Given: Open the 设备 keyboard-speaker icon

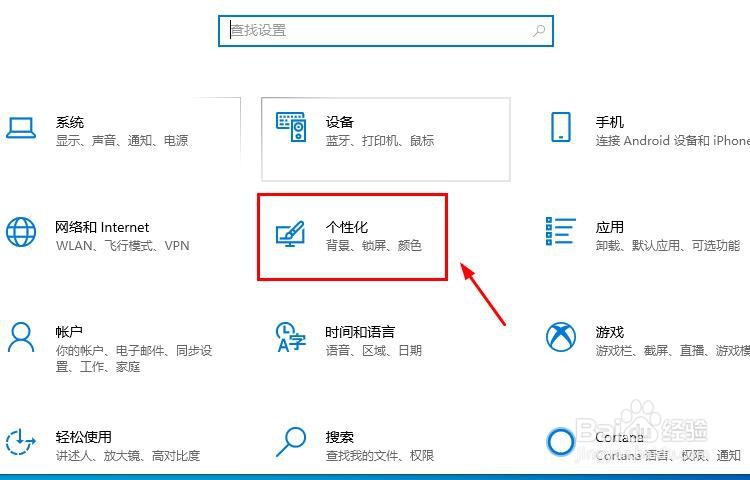Looking at the screenshot, I should click(291, 127).
